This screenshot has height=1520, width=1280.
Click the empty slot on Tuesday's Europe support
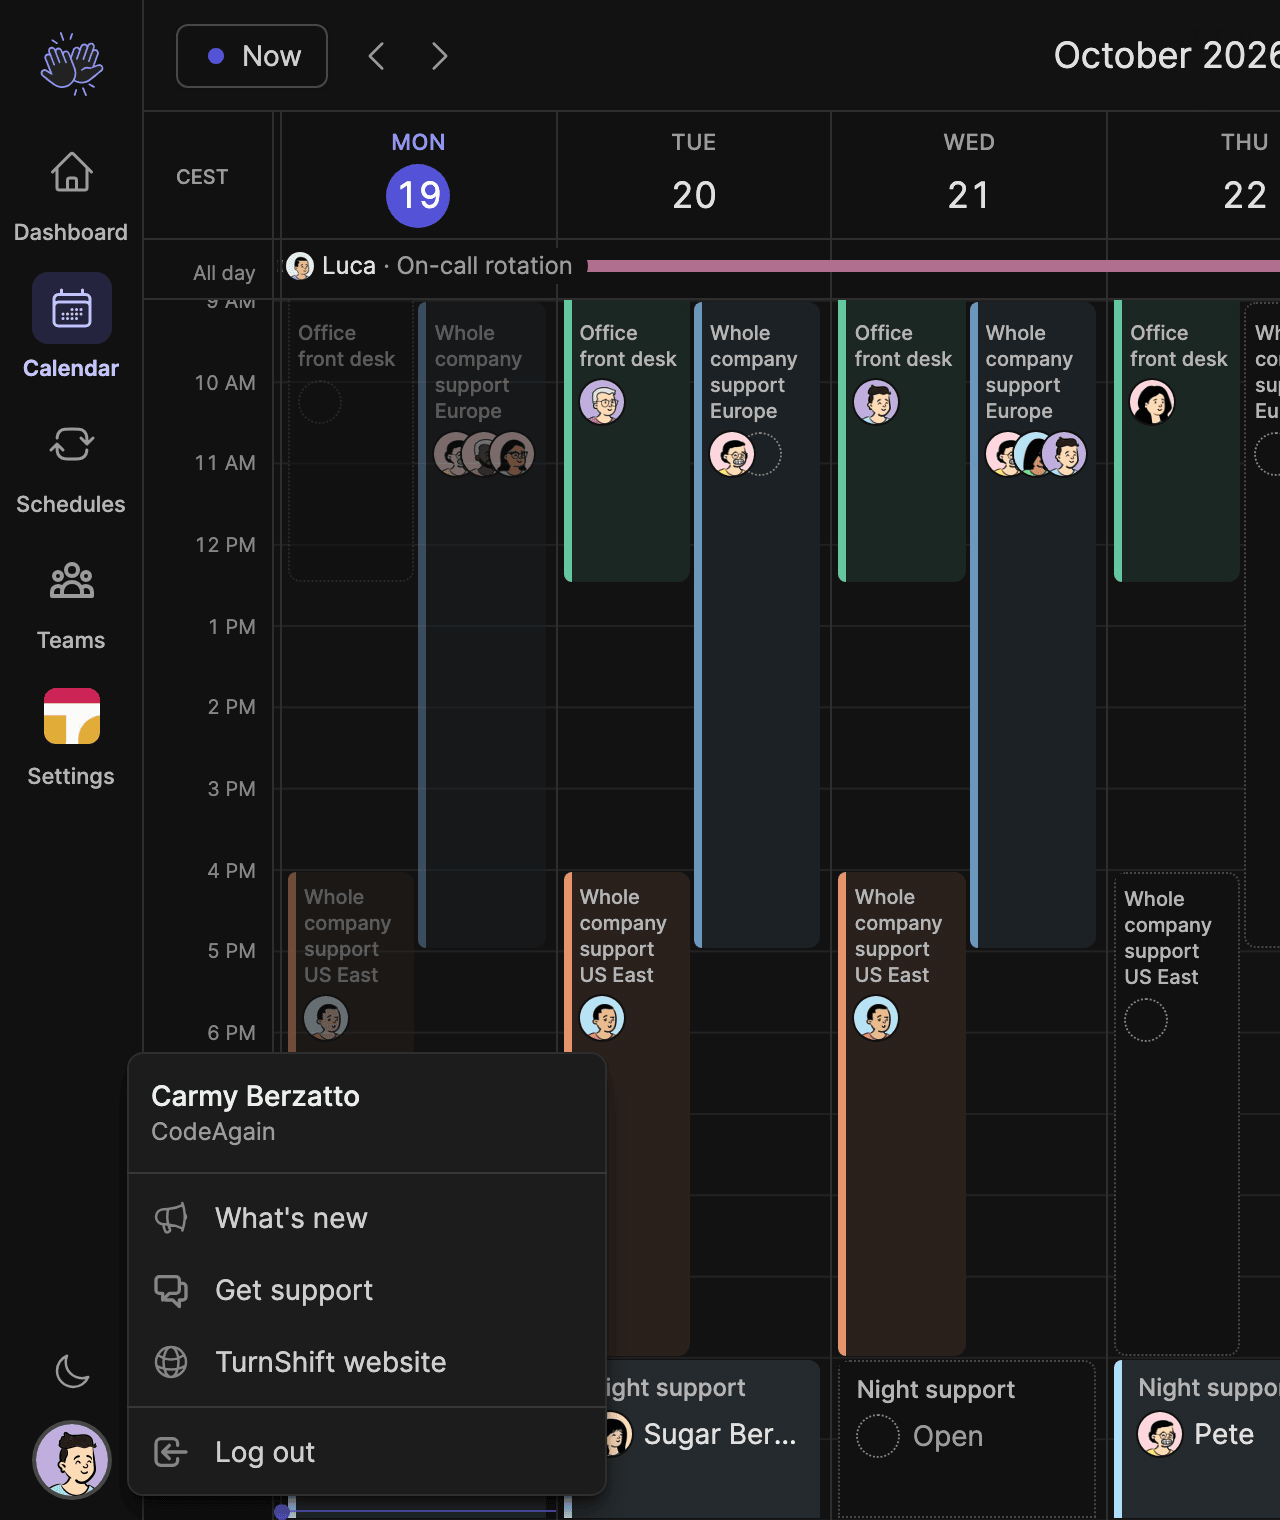761,454
